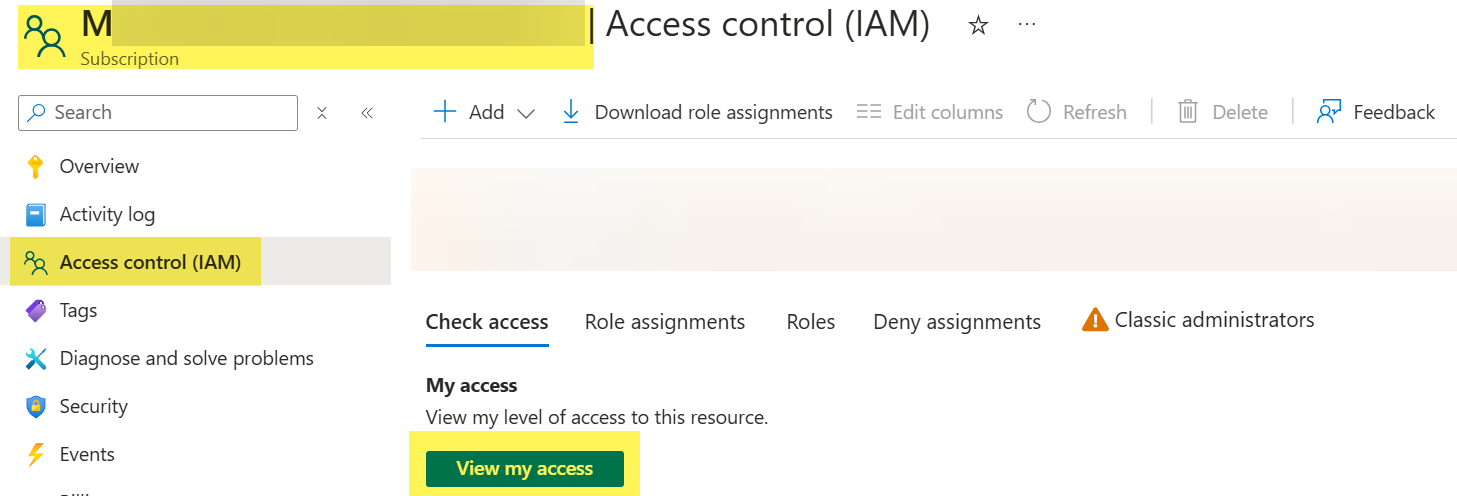The width and height of the screenshot is (1457, 496).
Task: Click the download arrow icon
Action: pos(571,112)
